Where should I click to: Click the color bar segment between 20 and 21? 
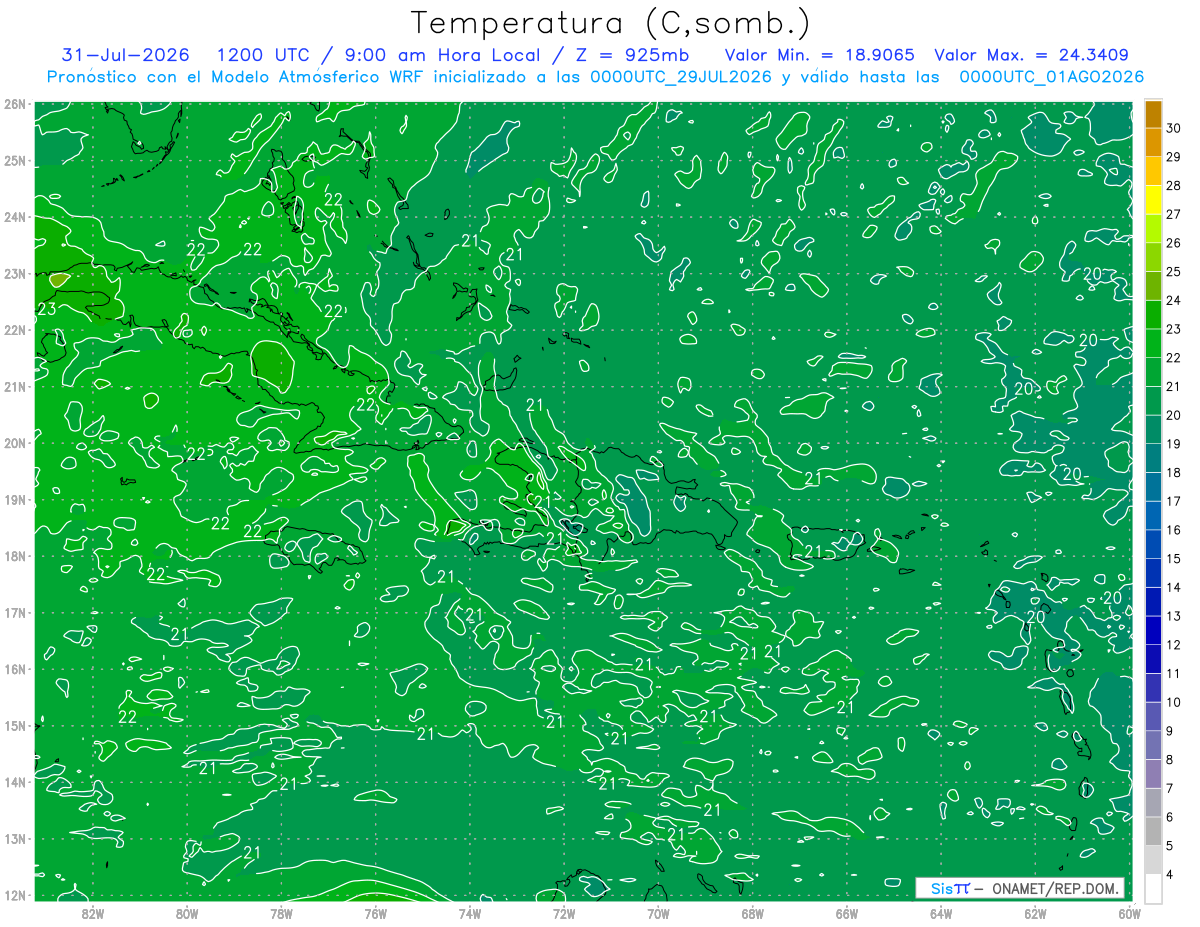[1153, 401]
